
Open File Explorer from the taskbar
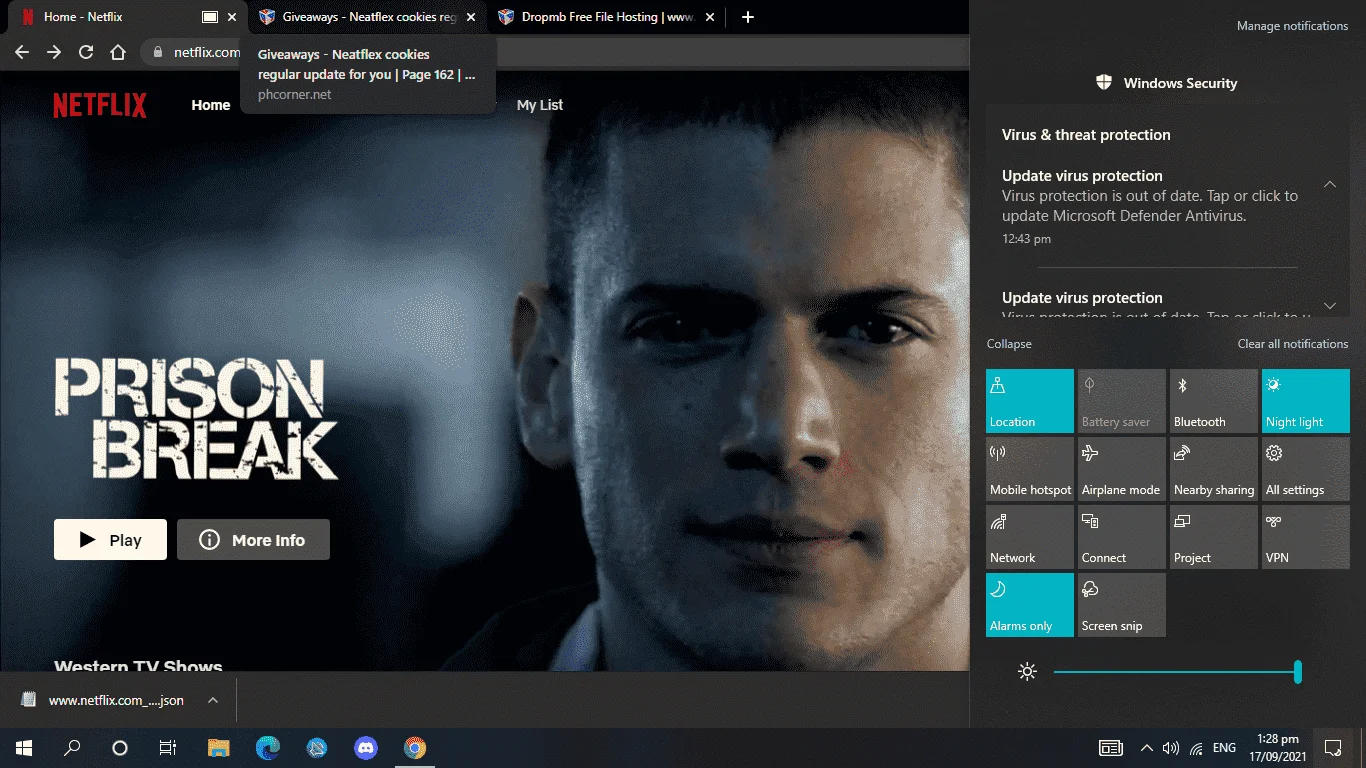[x=219, y=748]
